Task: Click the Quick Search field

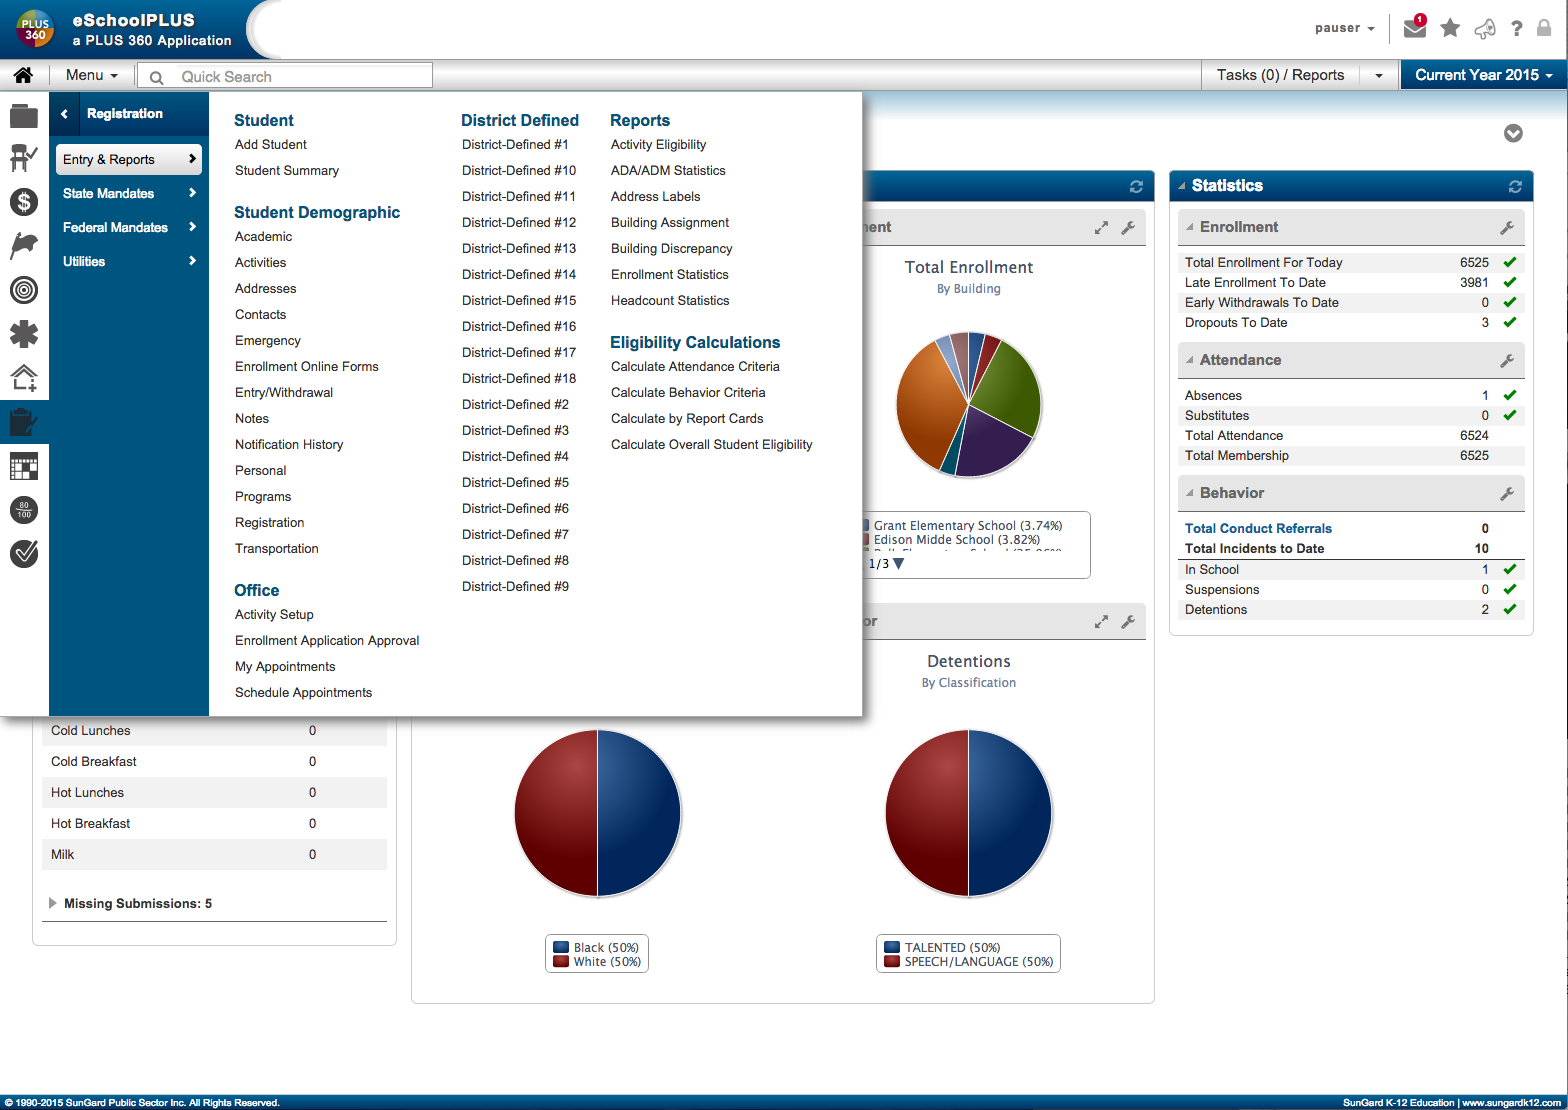Action: [x=285, y=76]
